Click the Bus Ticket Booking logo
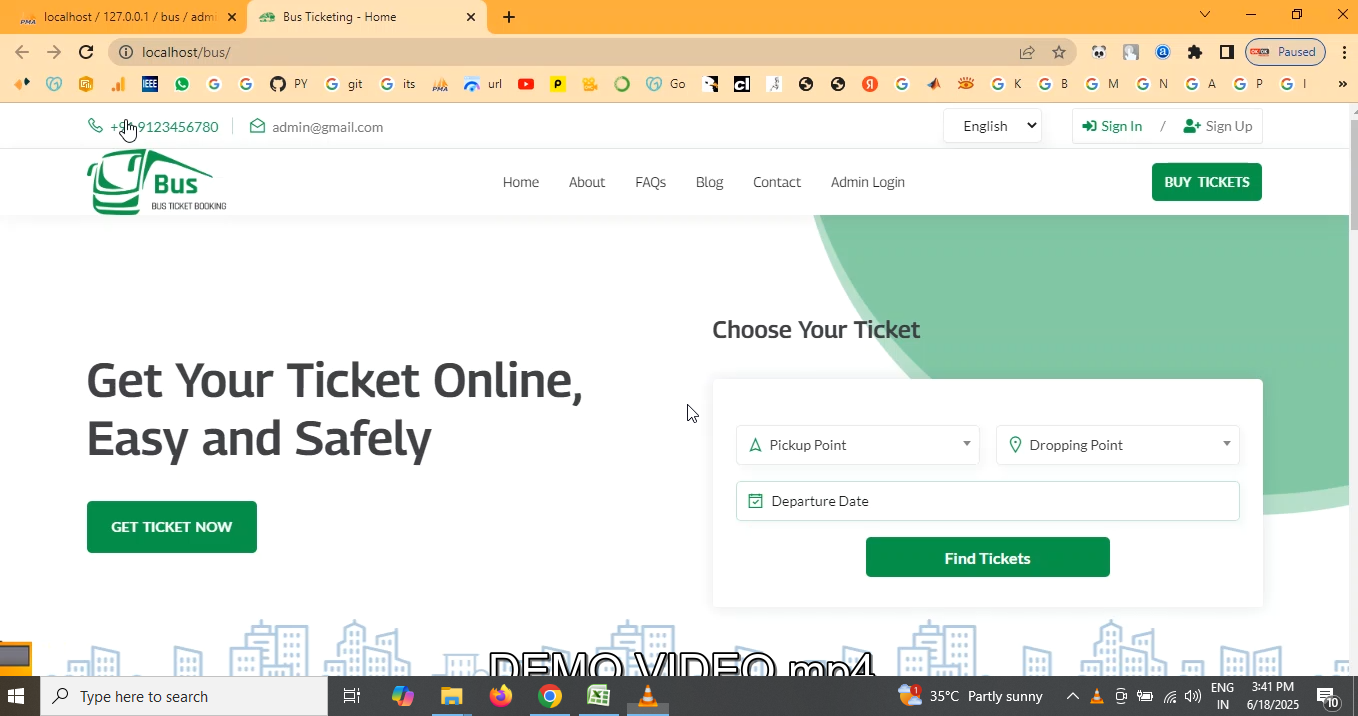Image resolution: width=1358 pixels, height=716 pixels. (x=157, y=182)
